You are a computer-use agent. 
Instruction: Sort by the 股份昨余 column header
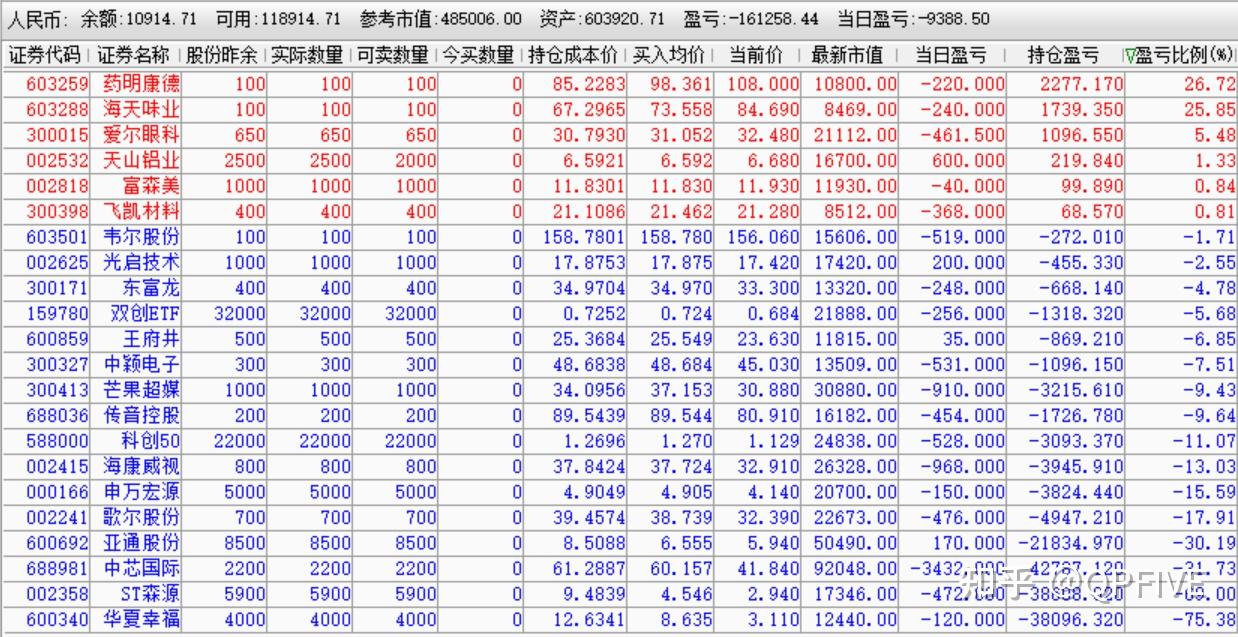point(223,55)
